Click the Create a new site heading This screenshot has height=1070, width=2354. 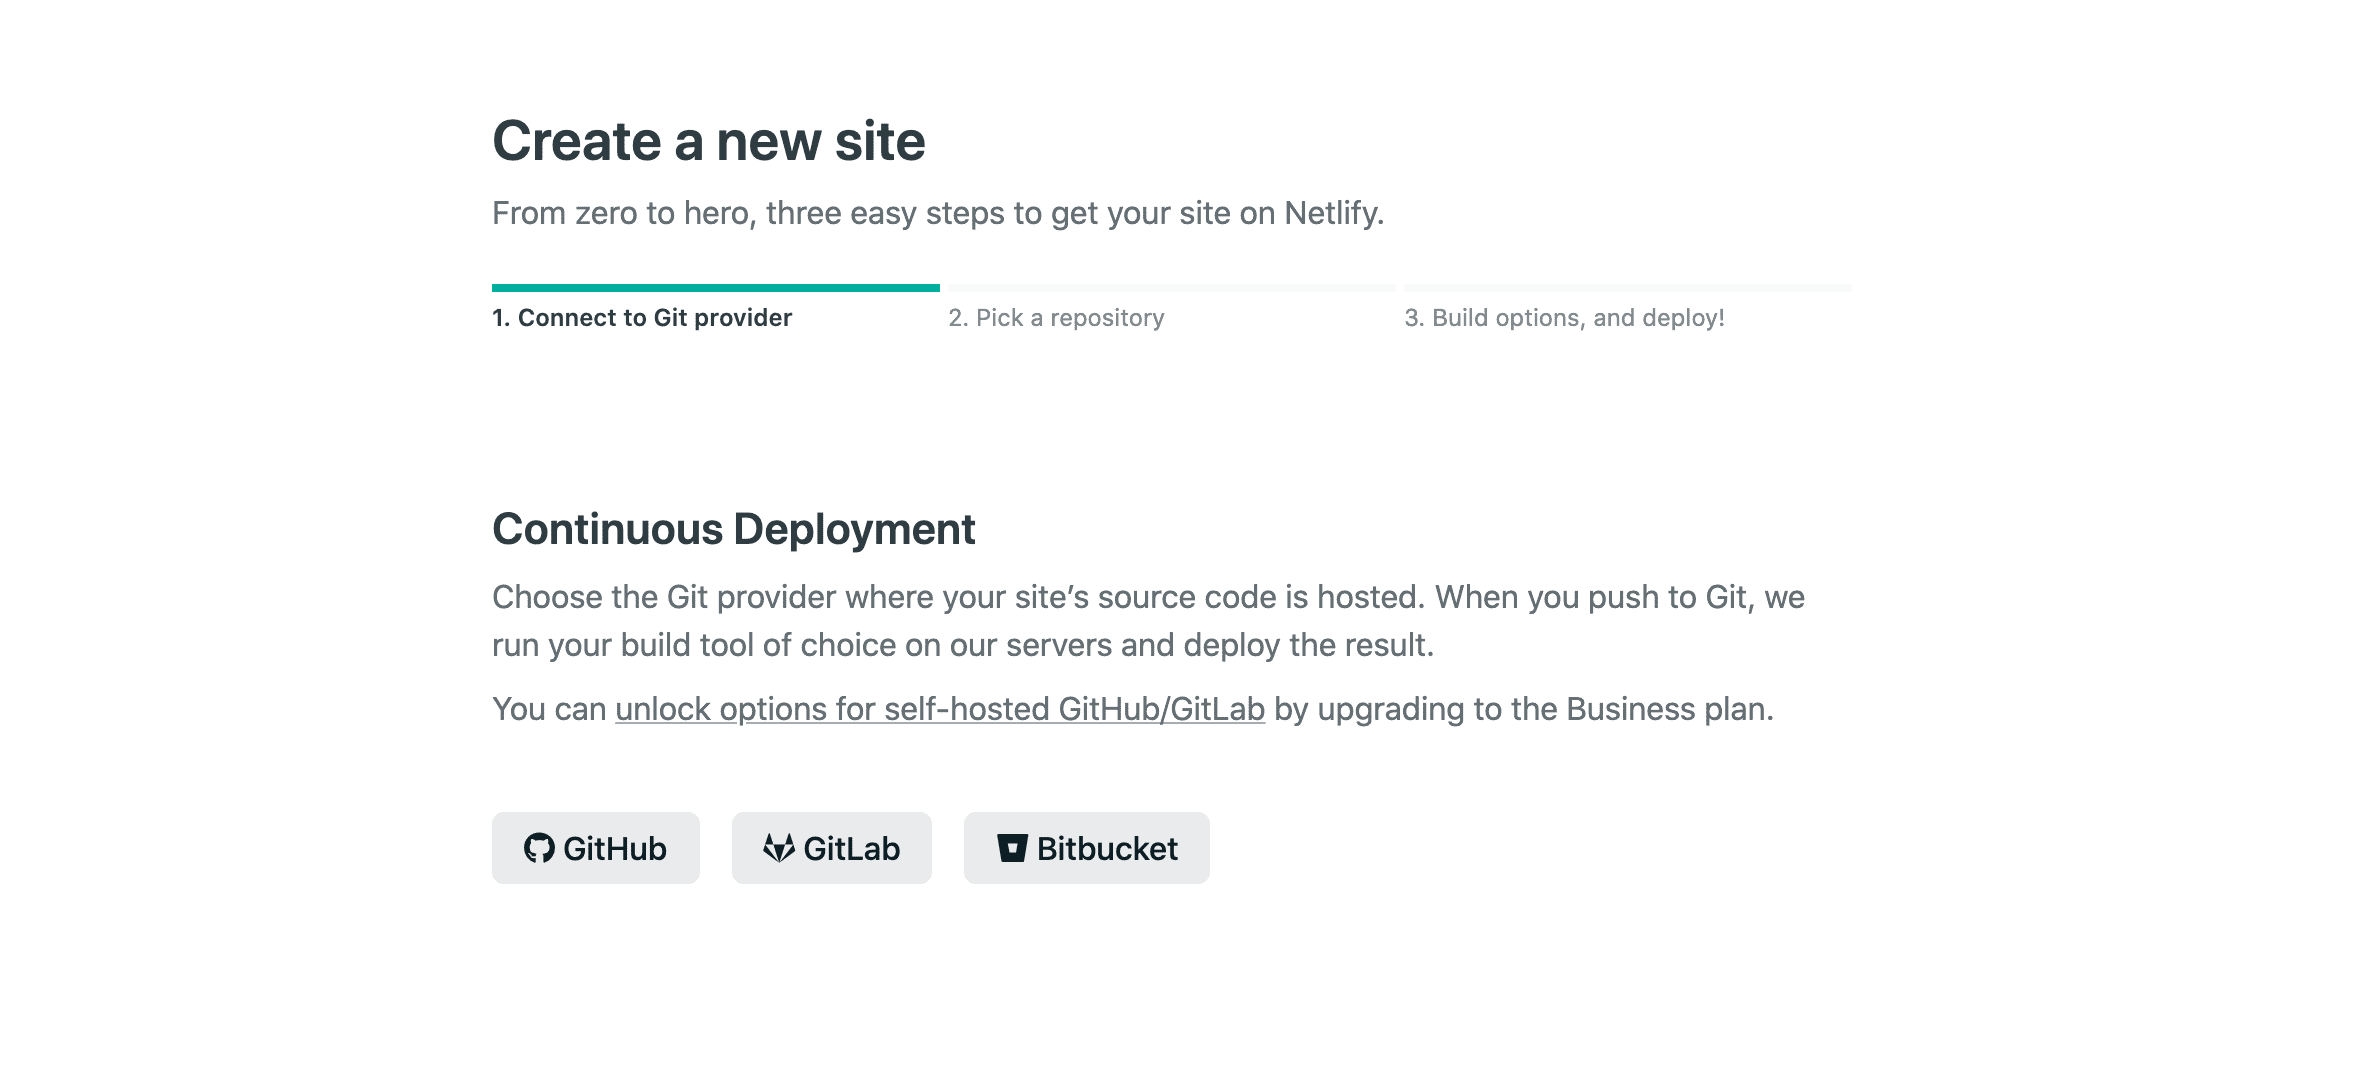click(709, 141)
